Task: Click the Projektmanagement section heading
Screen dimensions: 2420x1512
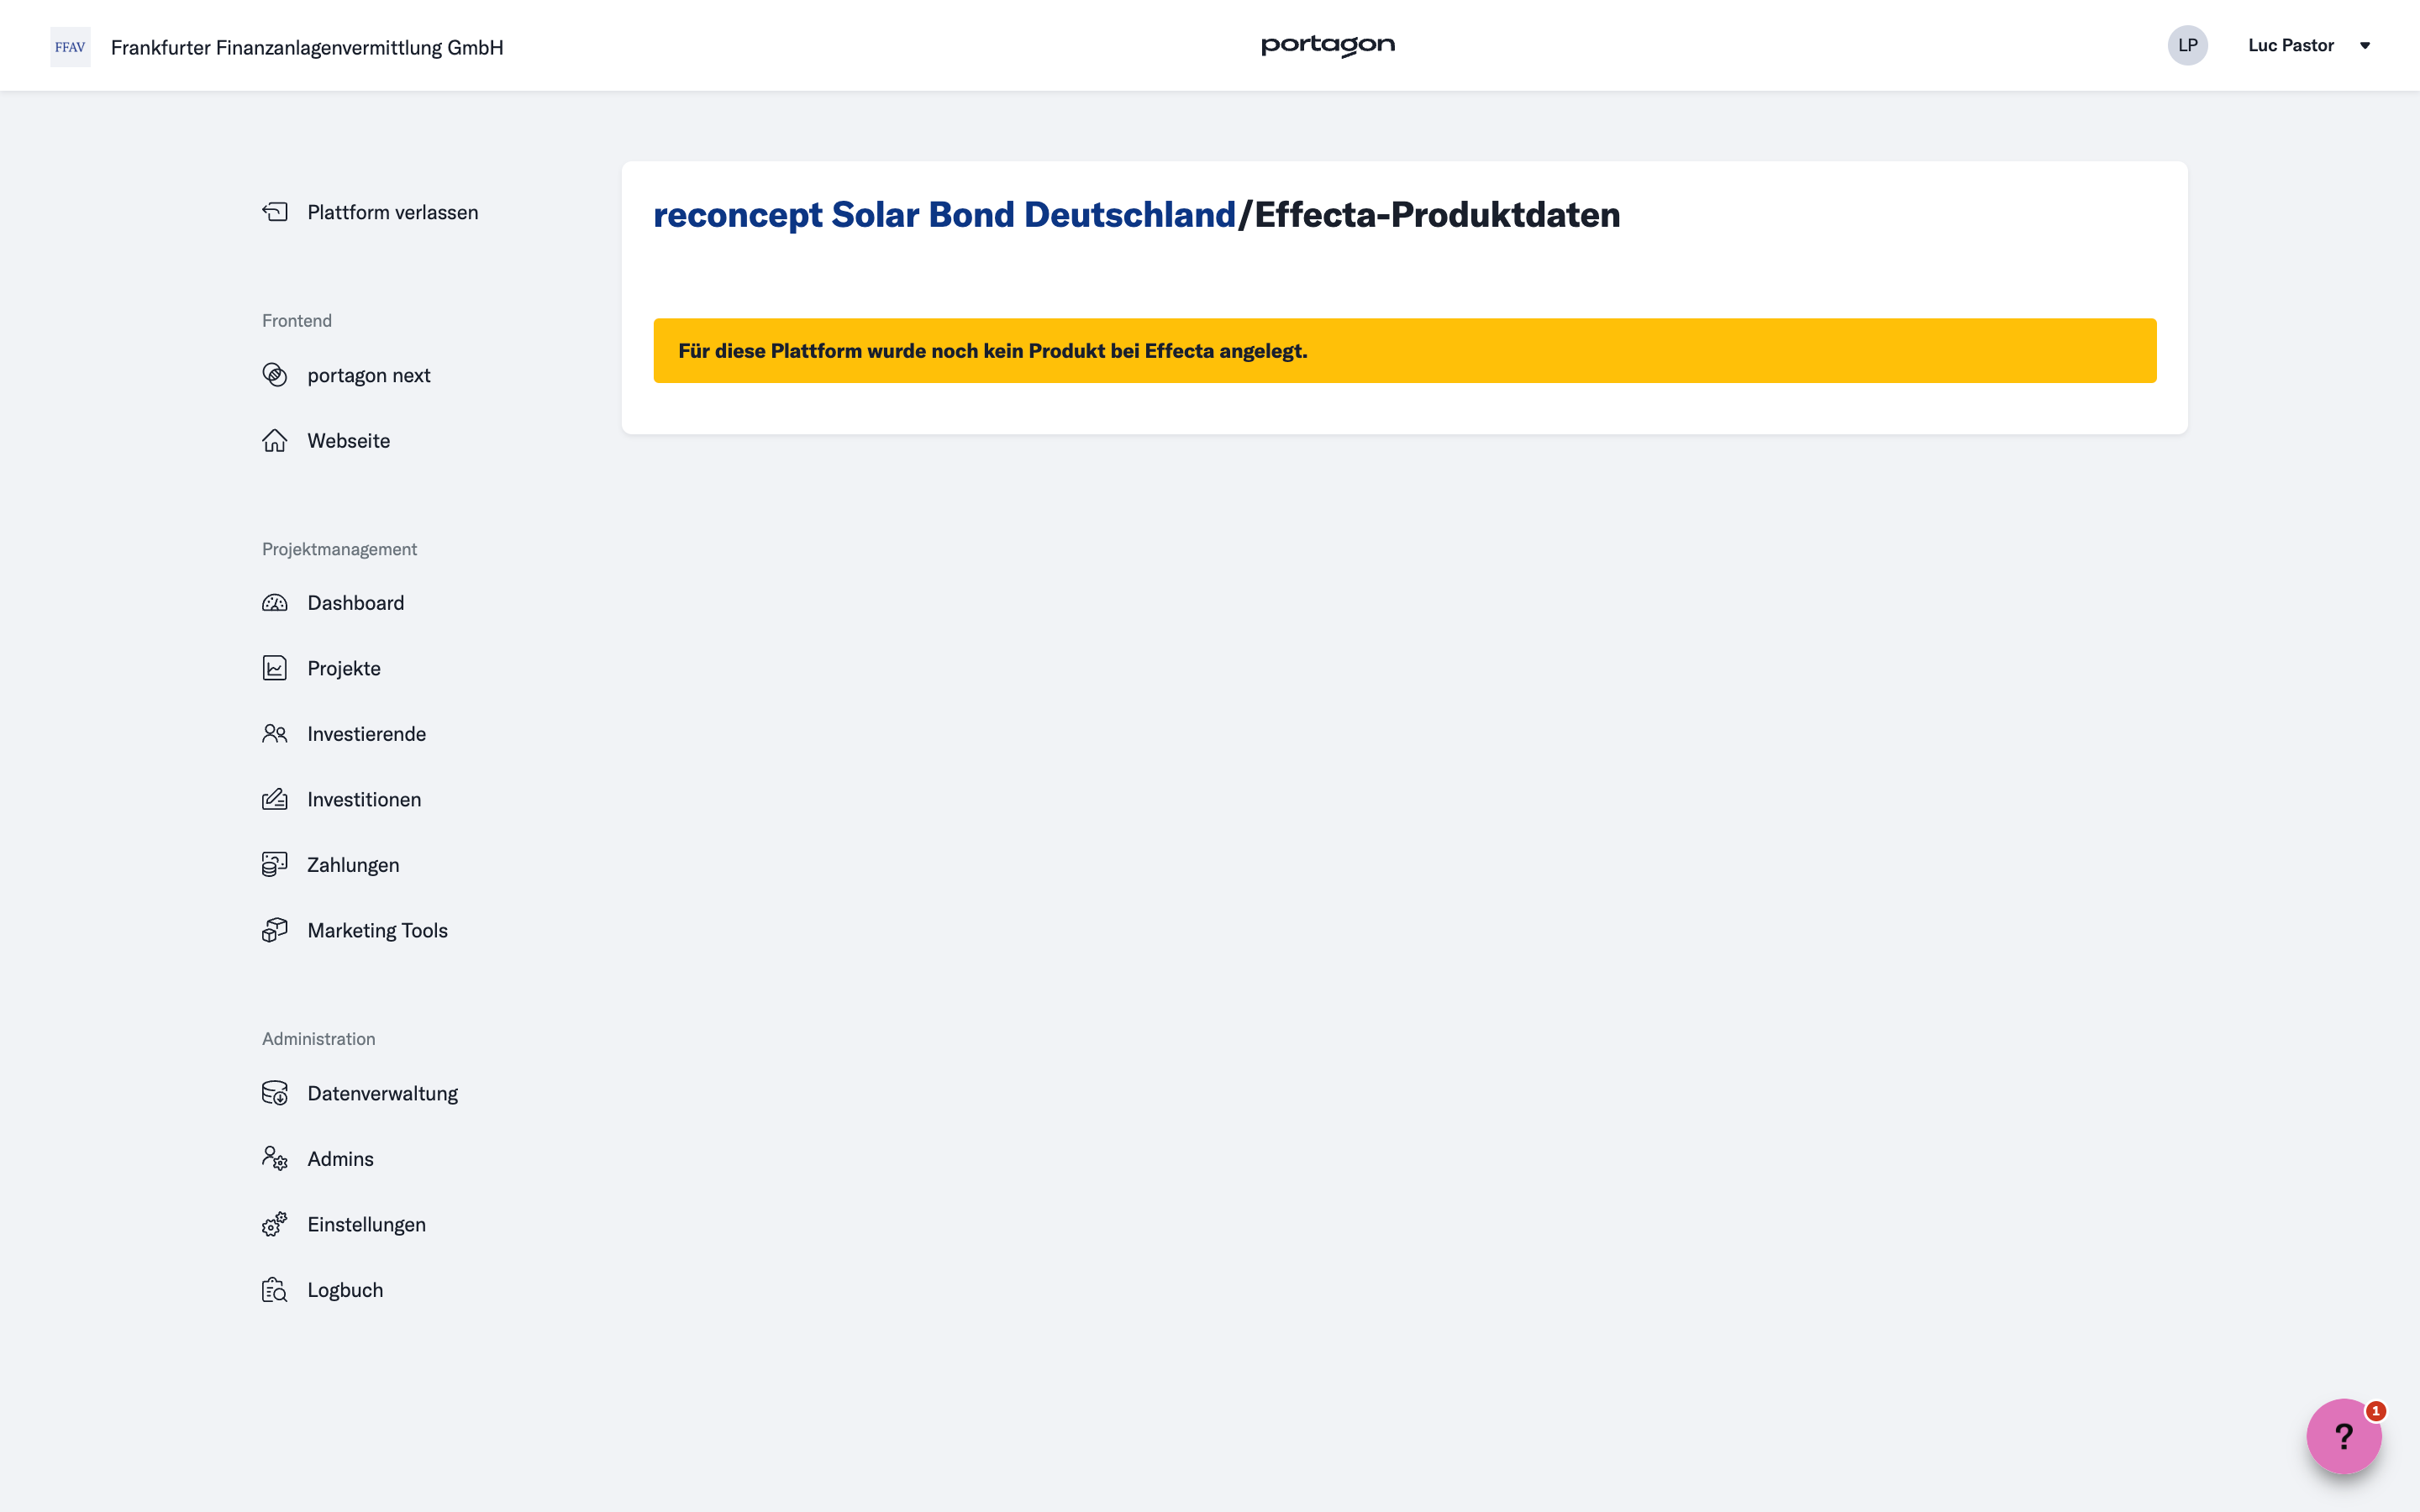Action: pos(340,549)
